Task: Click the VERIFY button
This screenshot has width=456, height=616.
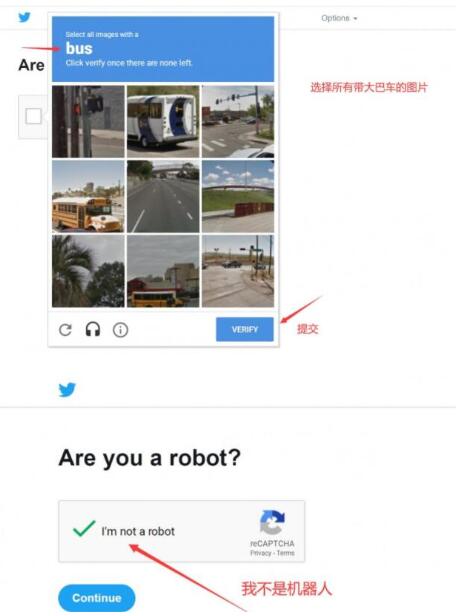Action: 245,329
